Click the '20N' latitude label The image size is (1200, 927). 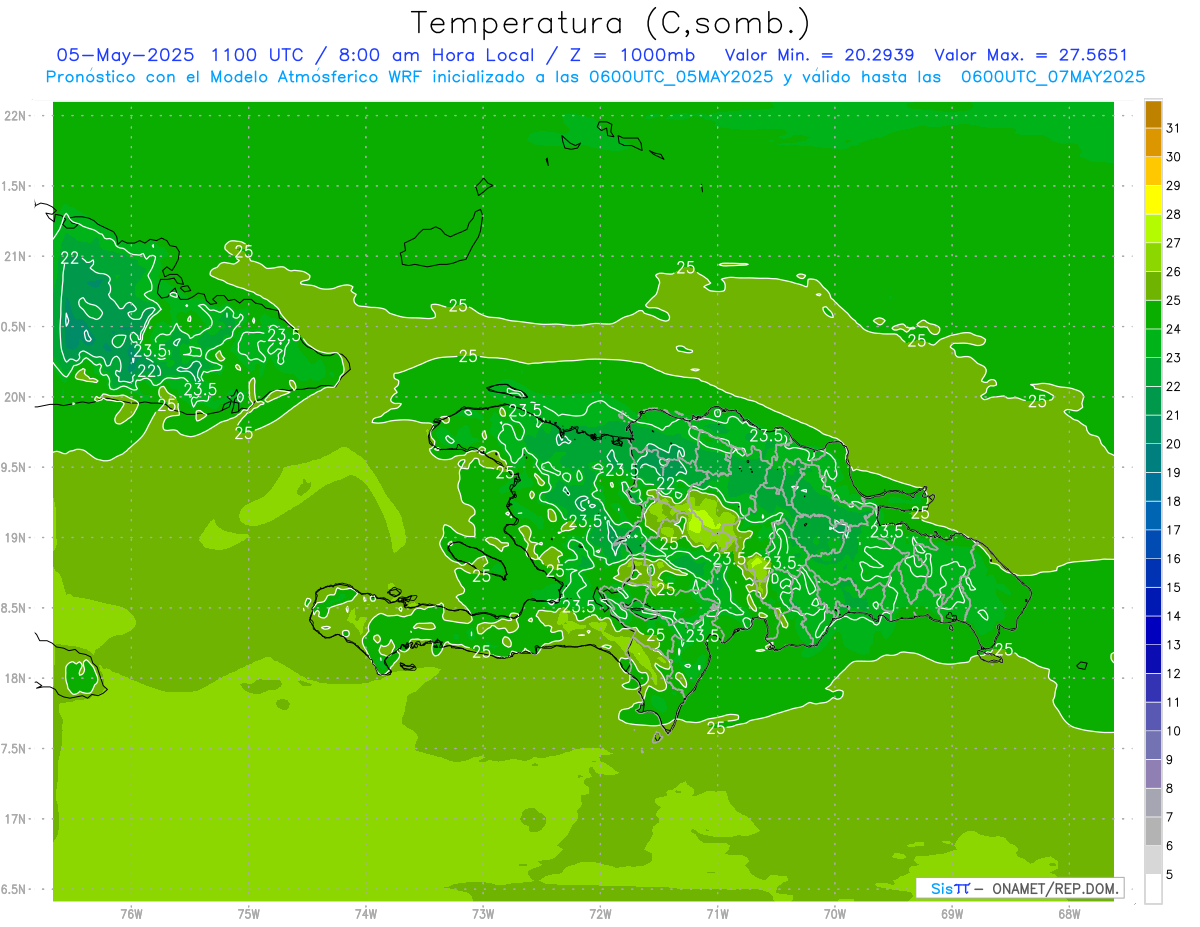(x=15, y=397)
